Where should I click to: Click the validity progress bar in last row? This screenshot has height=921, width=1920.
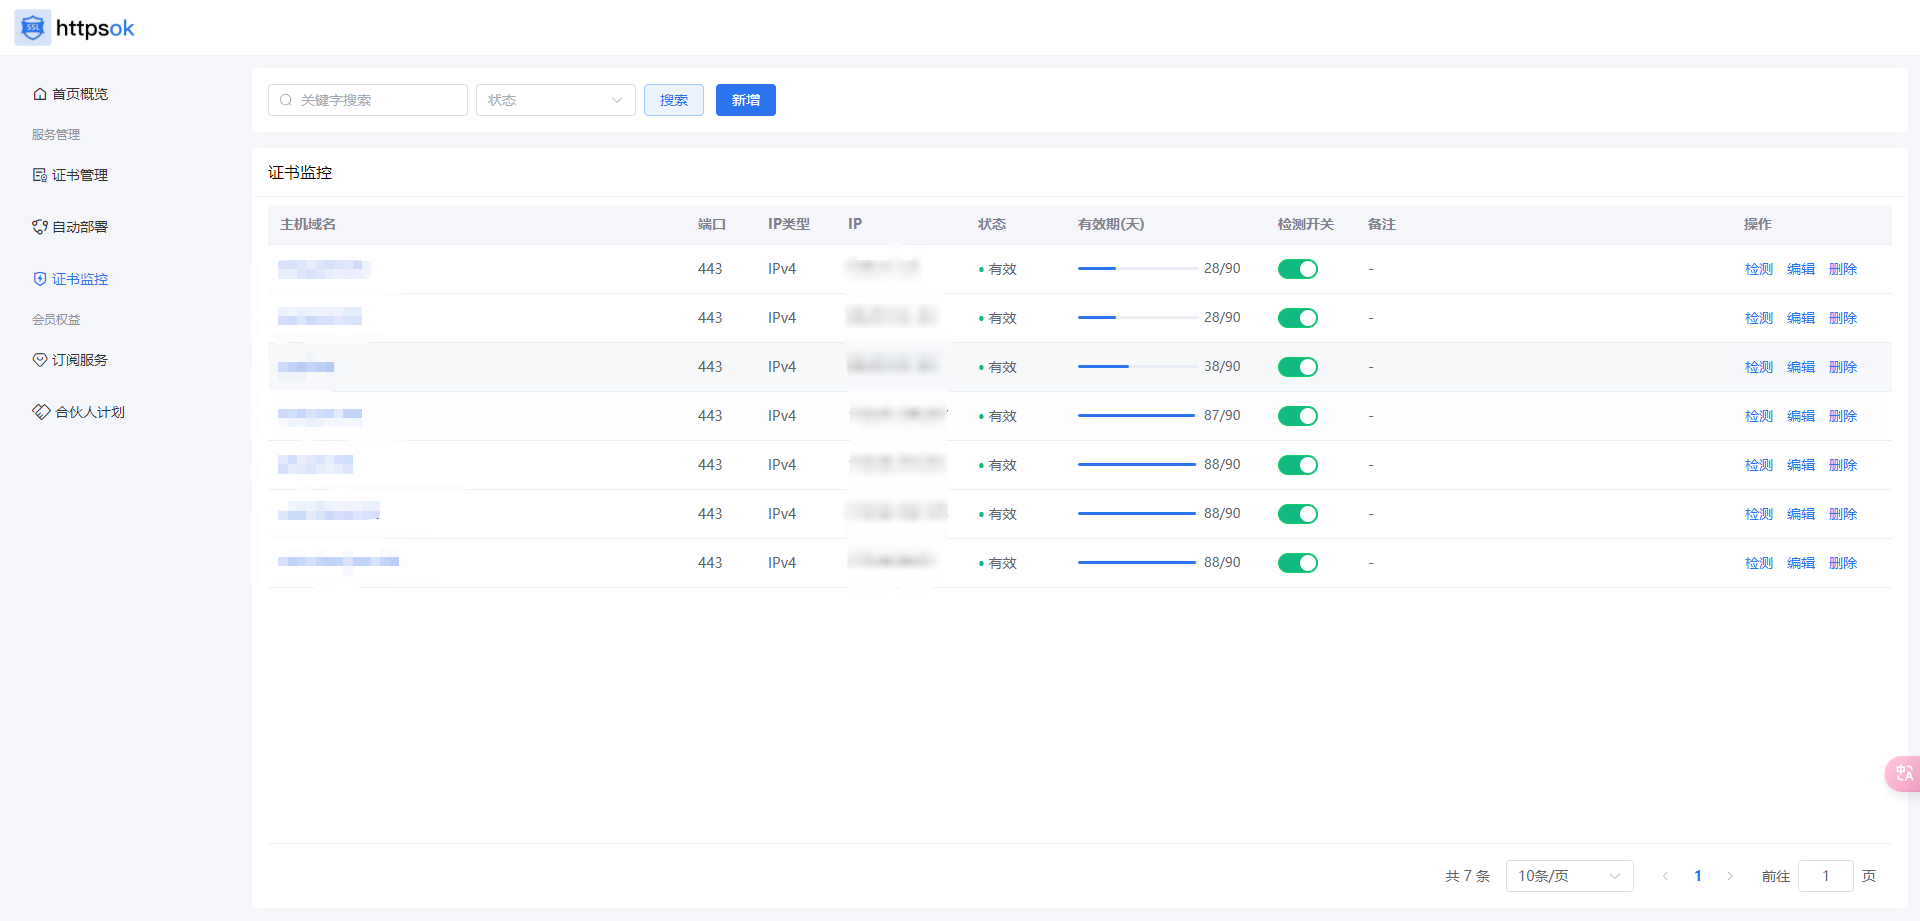[x=1137, y=563]
